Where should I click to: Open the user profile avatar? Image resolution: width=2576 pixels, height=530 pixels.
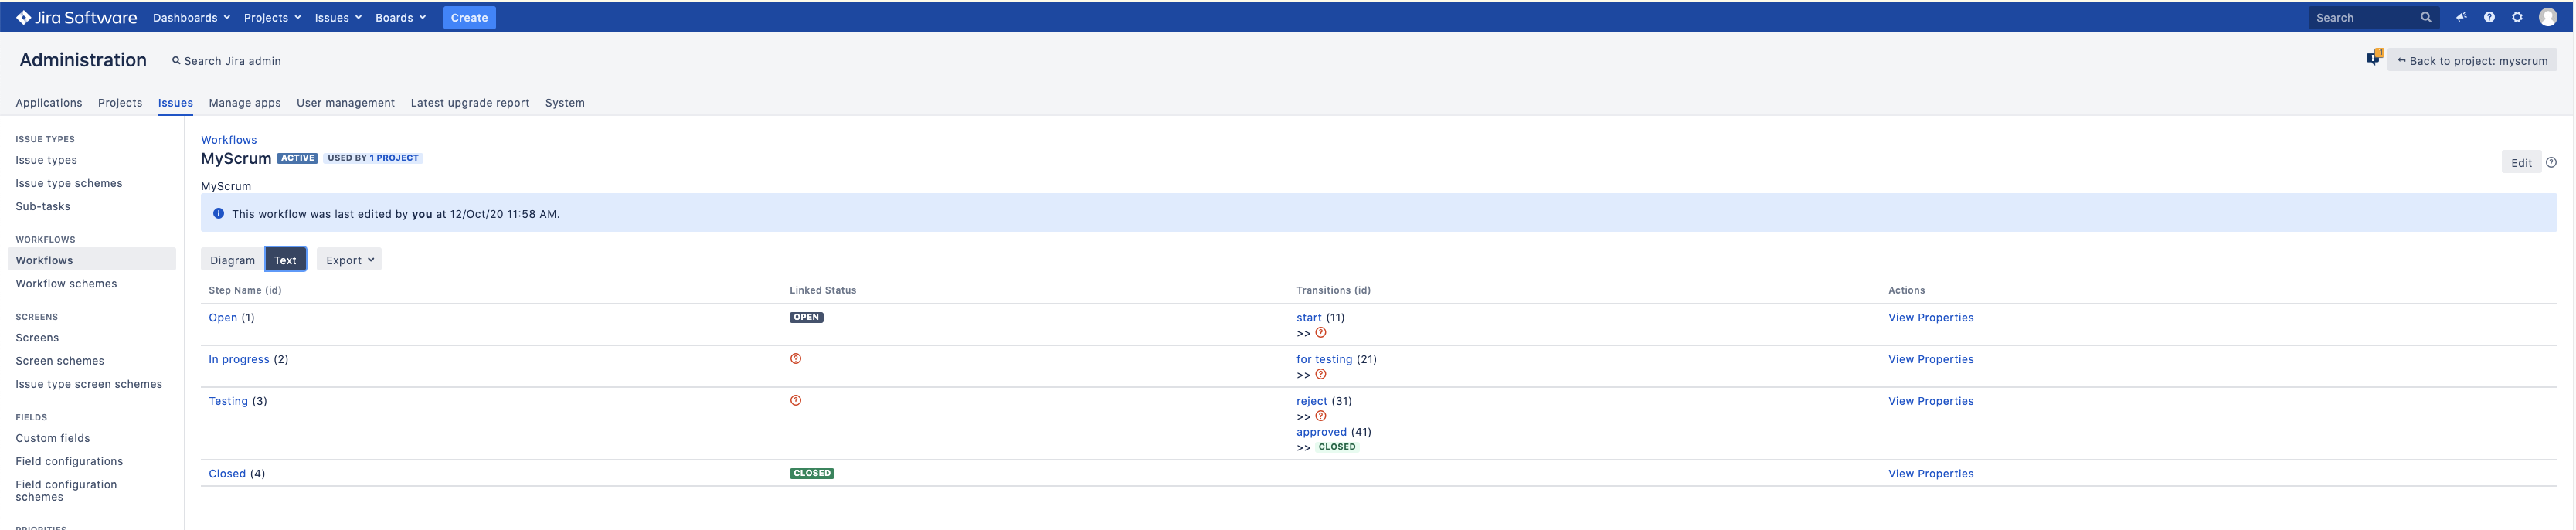[2548, 17]
